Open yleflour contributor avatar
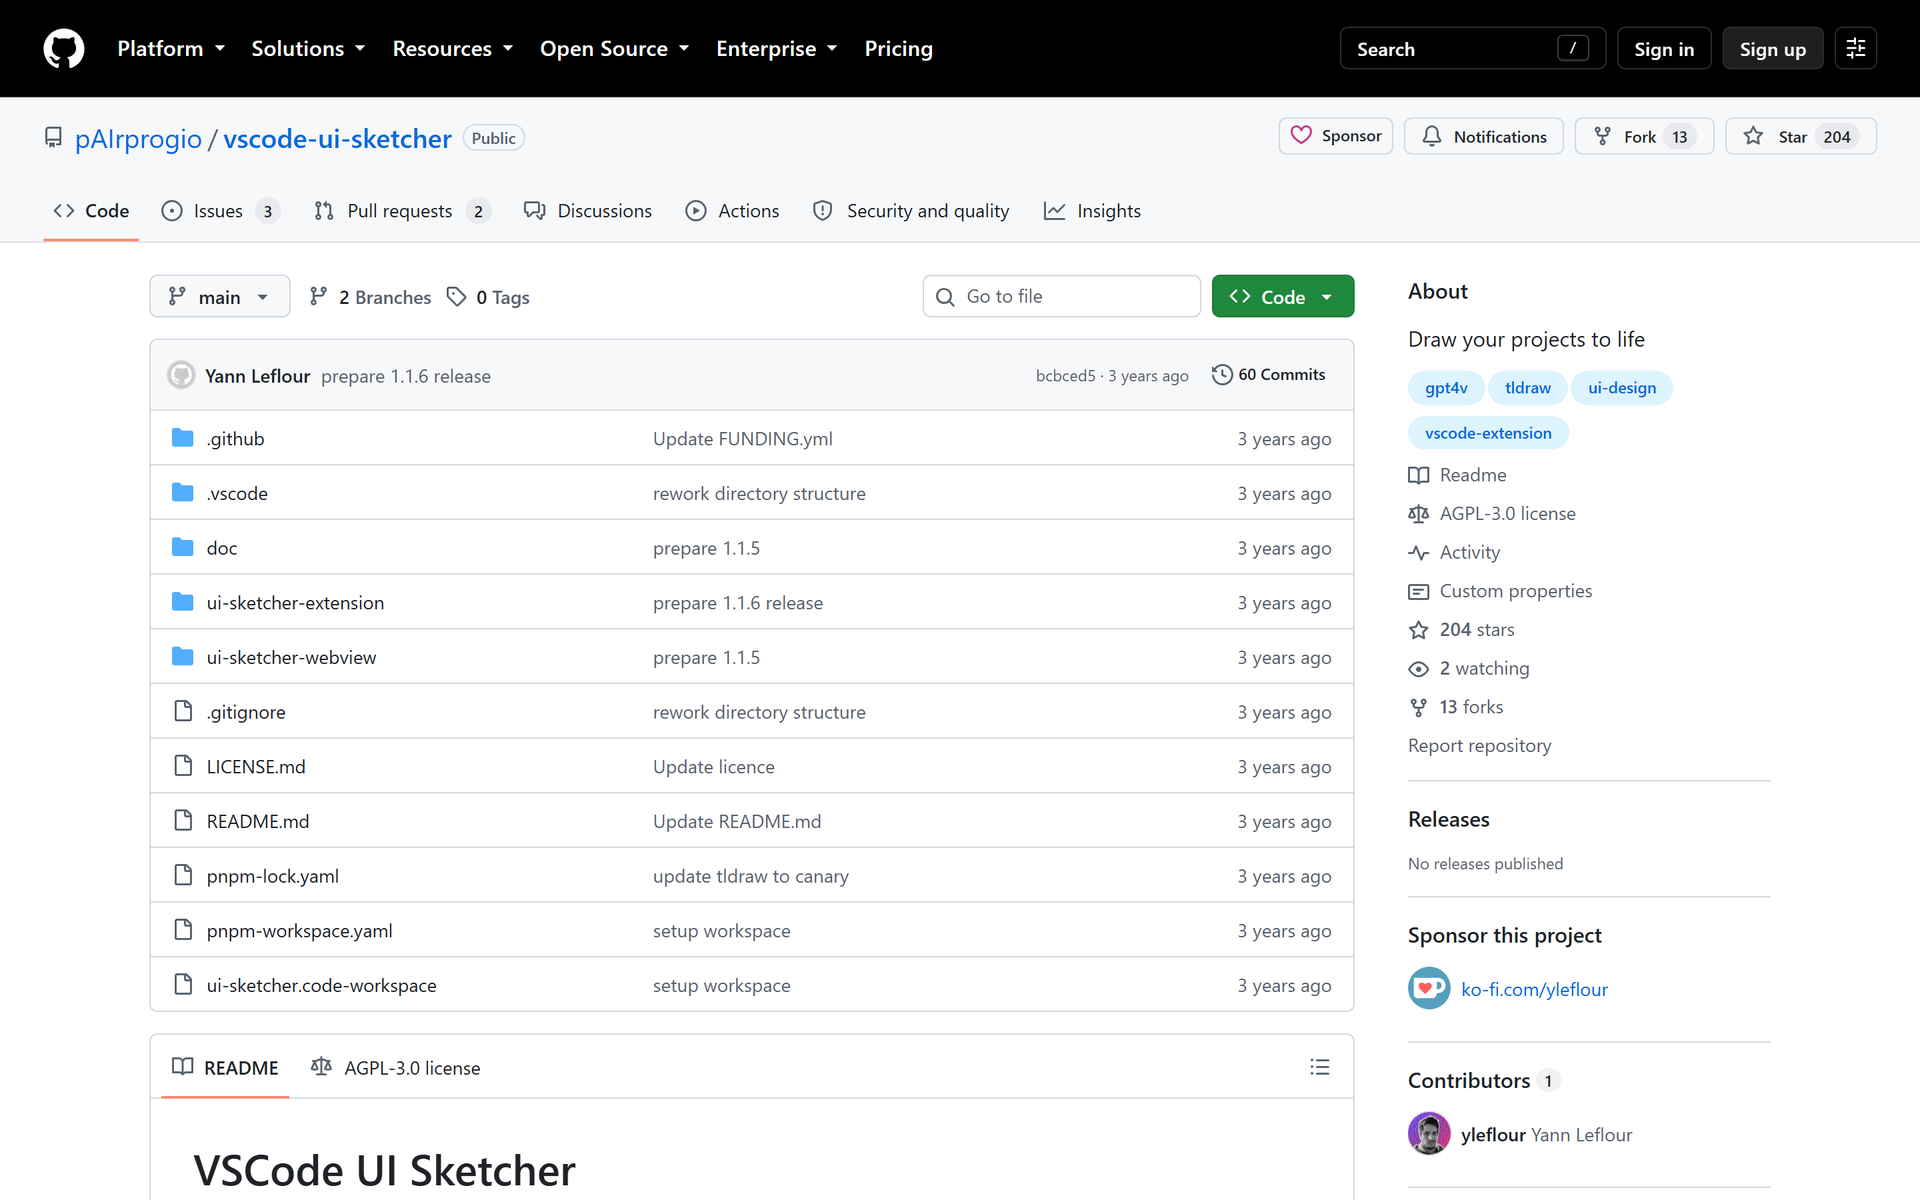The image size is (1920, 1200). point(1429,1133)
